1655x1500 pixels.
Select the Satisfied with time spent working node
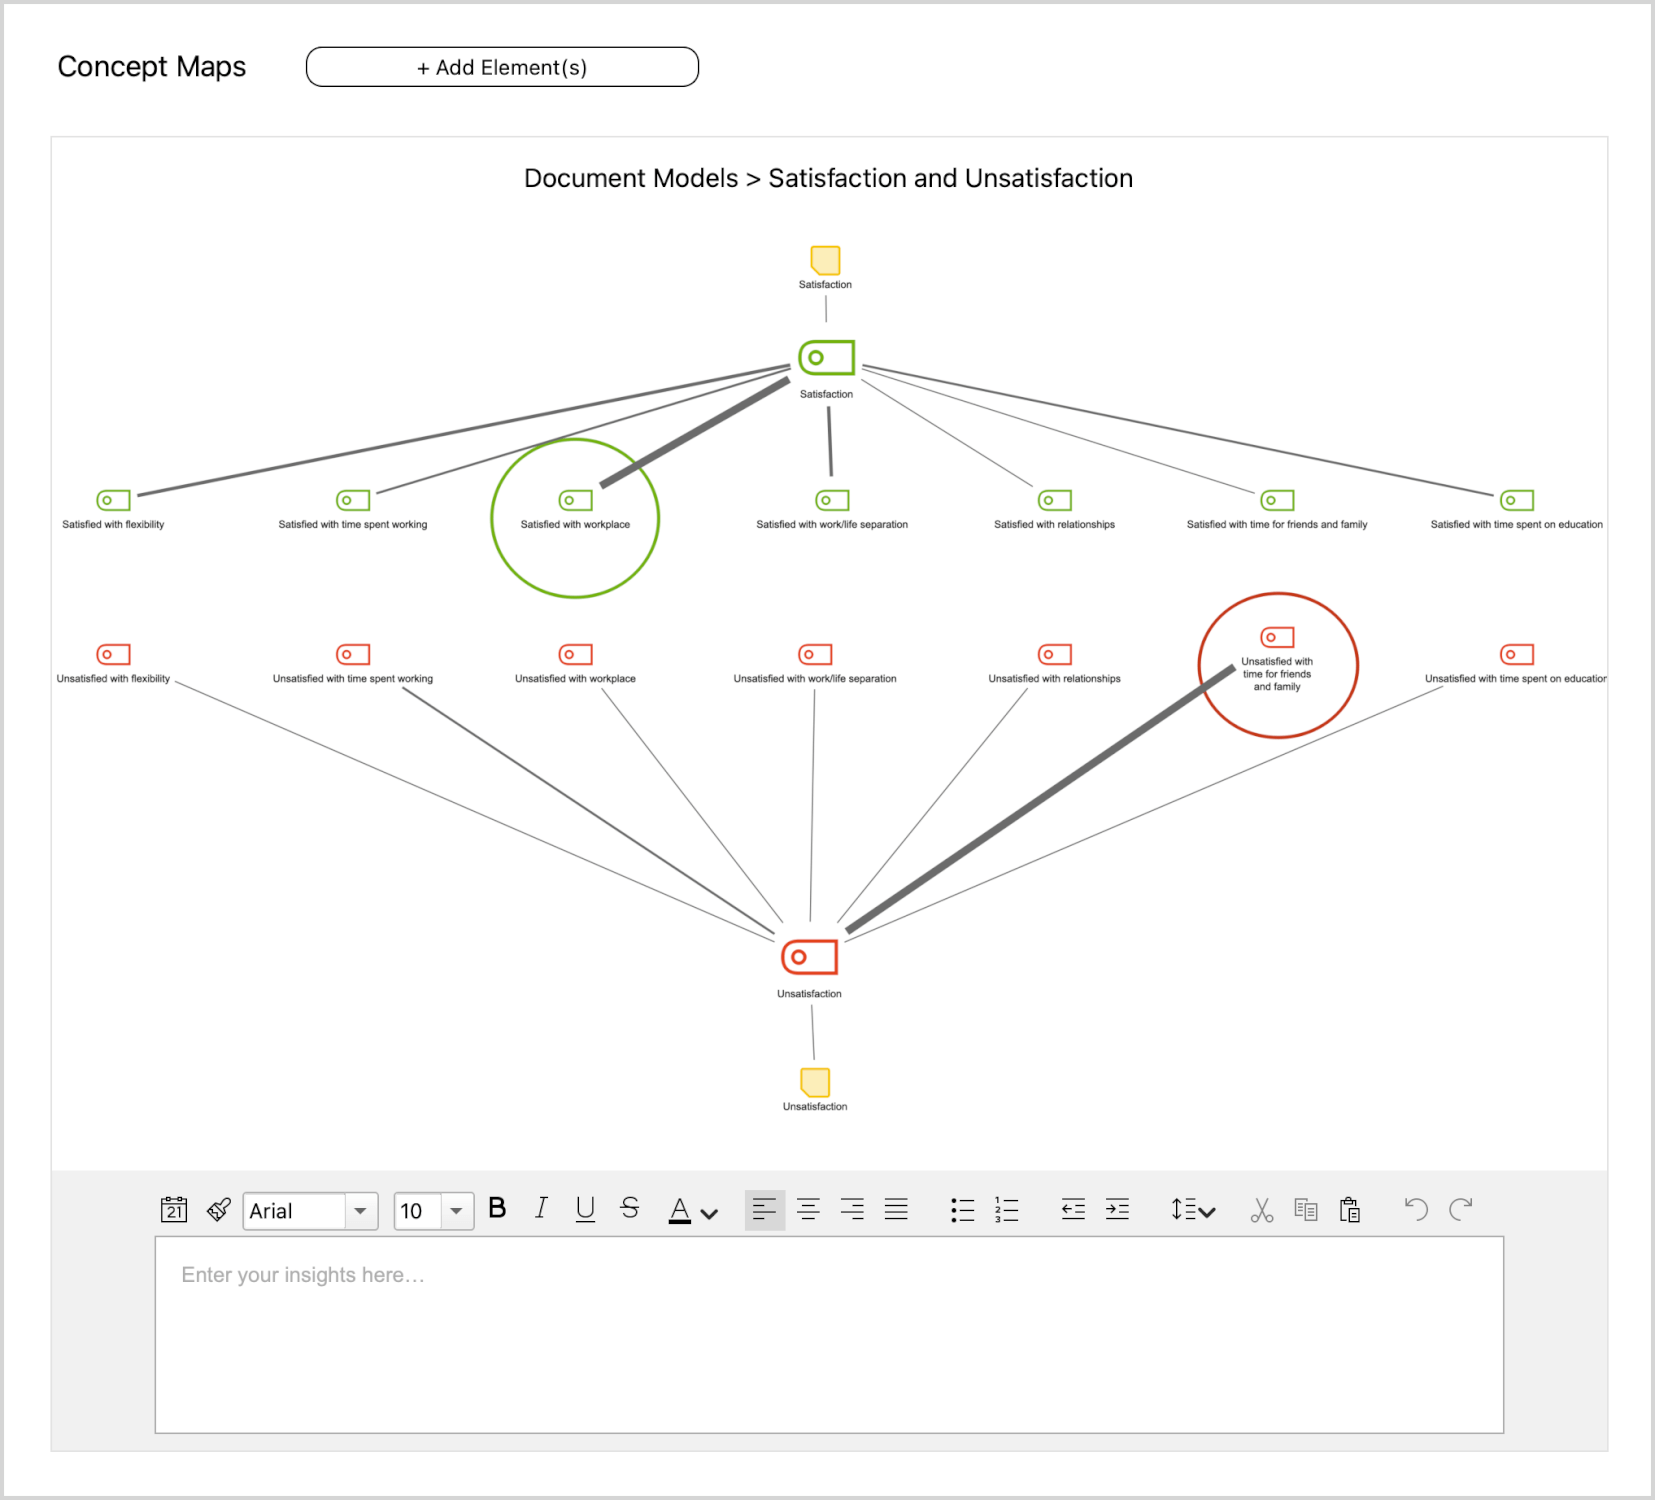[x=353, y=500]
